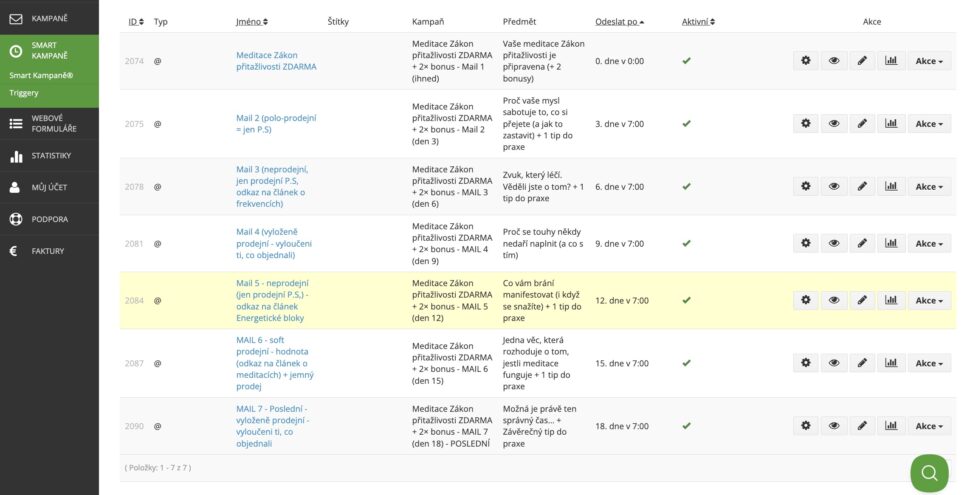Image resolution: width=970 pixels, height=495 pixels.
Task: Toggle active checkmark for Mail 3 row
Action: [x=686, y=187]
